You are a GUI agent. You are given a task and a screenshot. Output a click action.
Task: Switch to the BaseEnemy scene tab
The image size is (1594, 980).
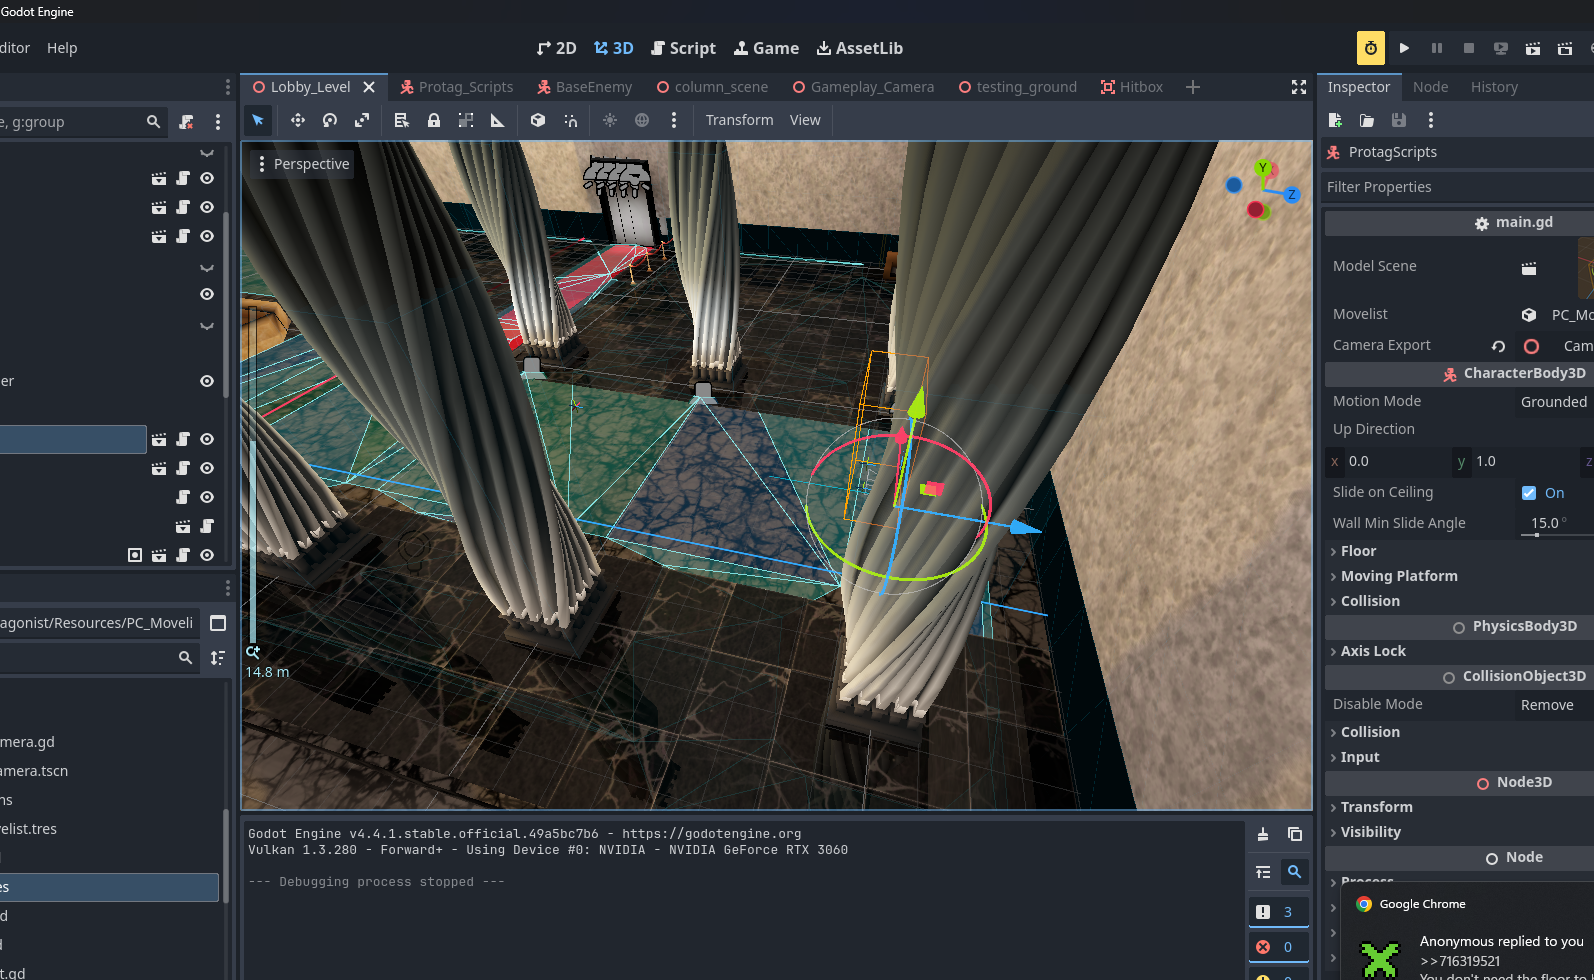tap(585, 87)
